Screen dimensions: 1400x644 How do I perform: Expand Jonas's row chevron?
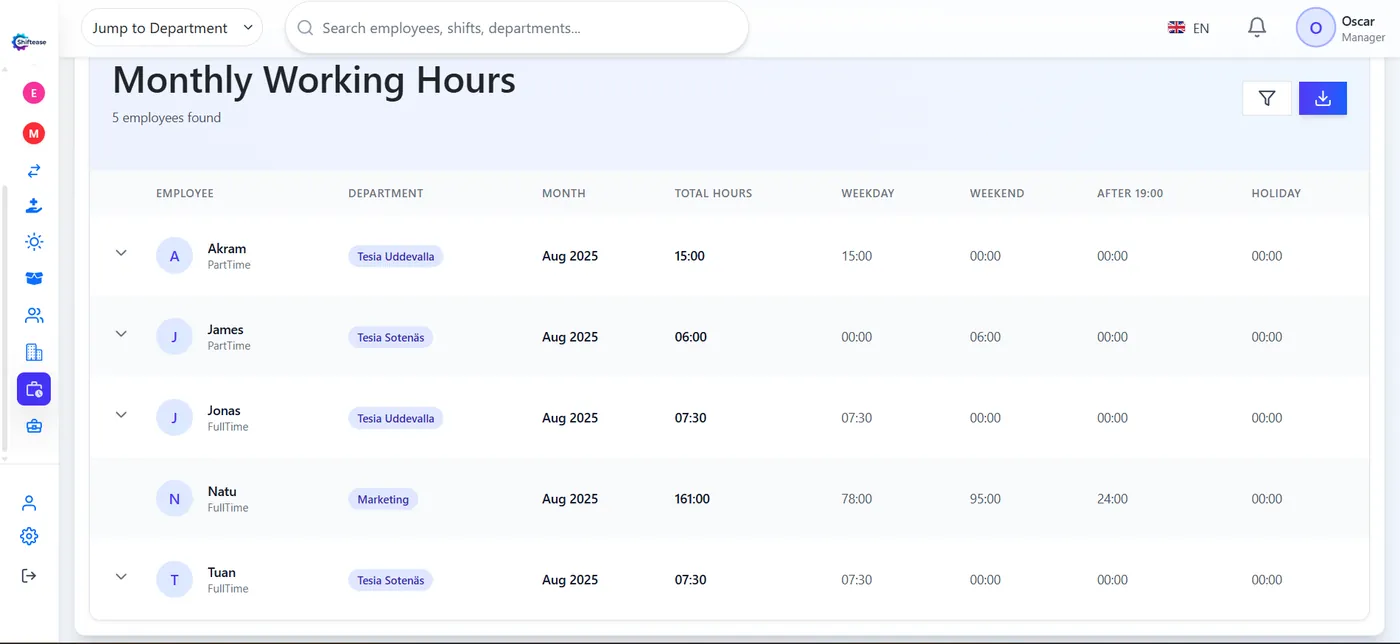point(121,415)
